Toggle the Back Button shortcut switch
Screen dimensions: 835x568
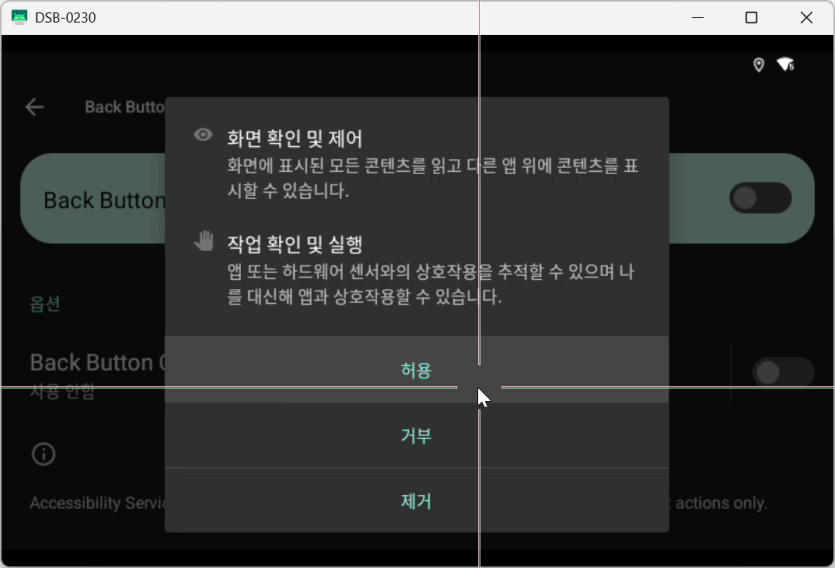click(783, 372)
